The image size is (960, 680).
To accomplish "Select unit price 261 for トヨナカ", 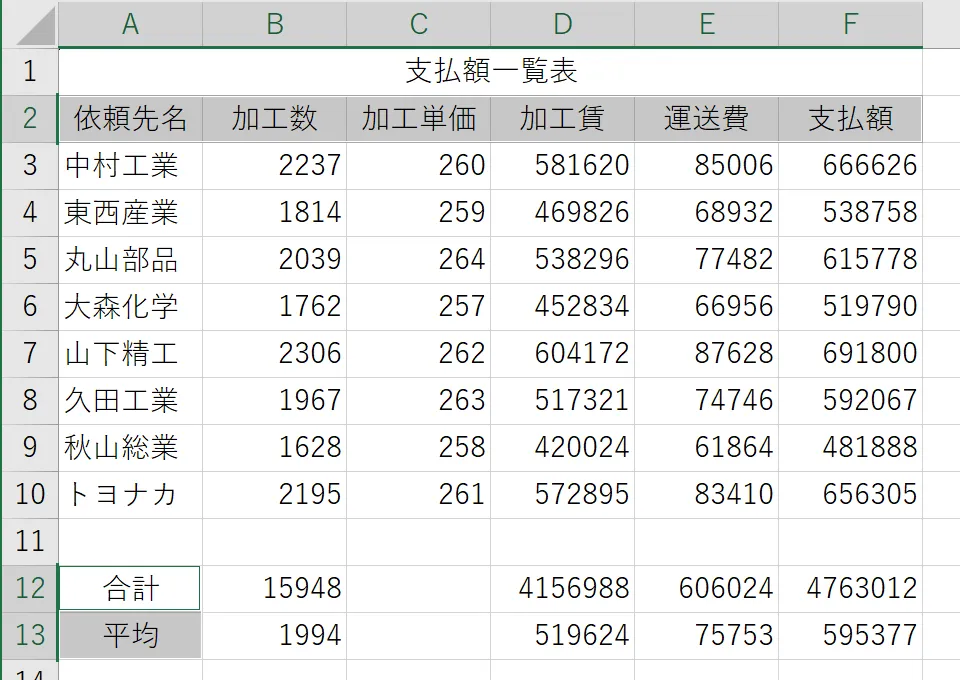I will [x=418, y=495].
